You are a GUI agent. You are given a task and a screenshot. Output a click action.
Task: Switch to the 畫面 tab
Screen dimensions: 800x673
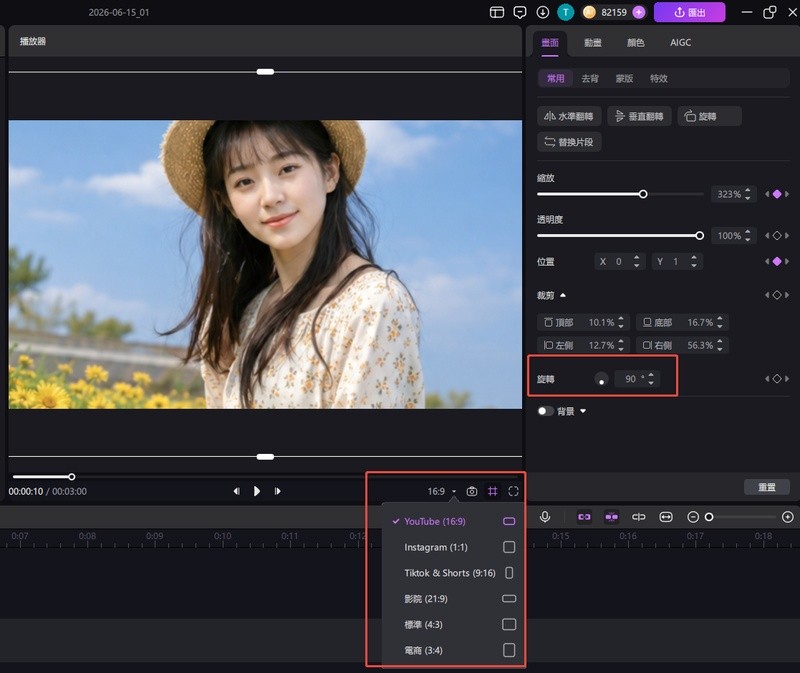click(549, 42)
